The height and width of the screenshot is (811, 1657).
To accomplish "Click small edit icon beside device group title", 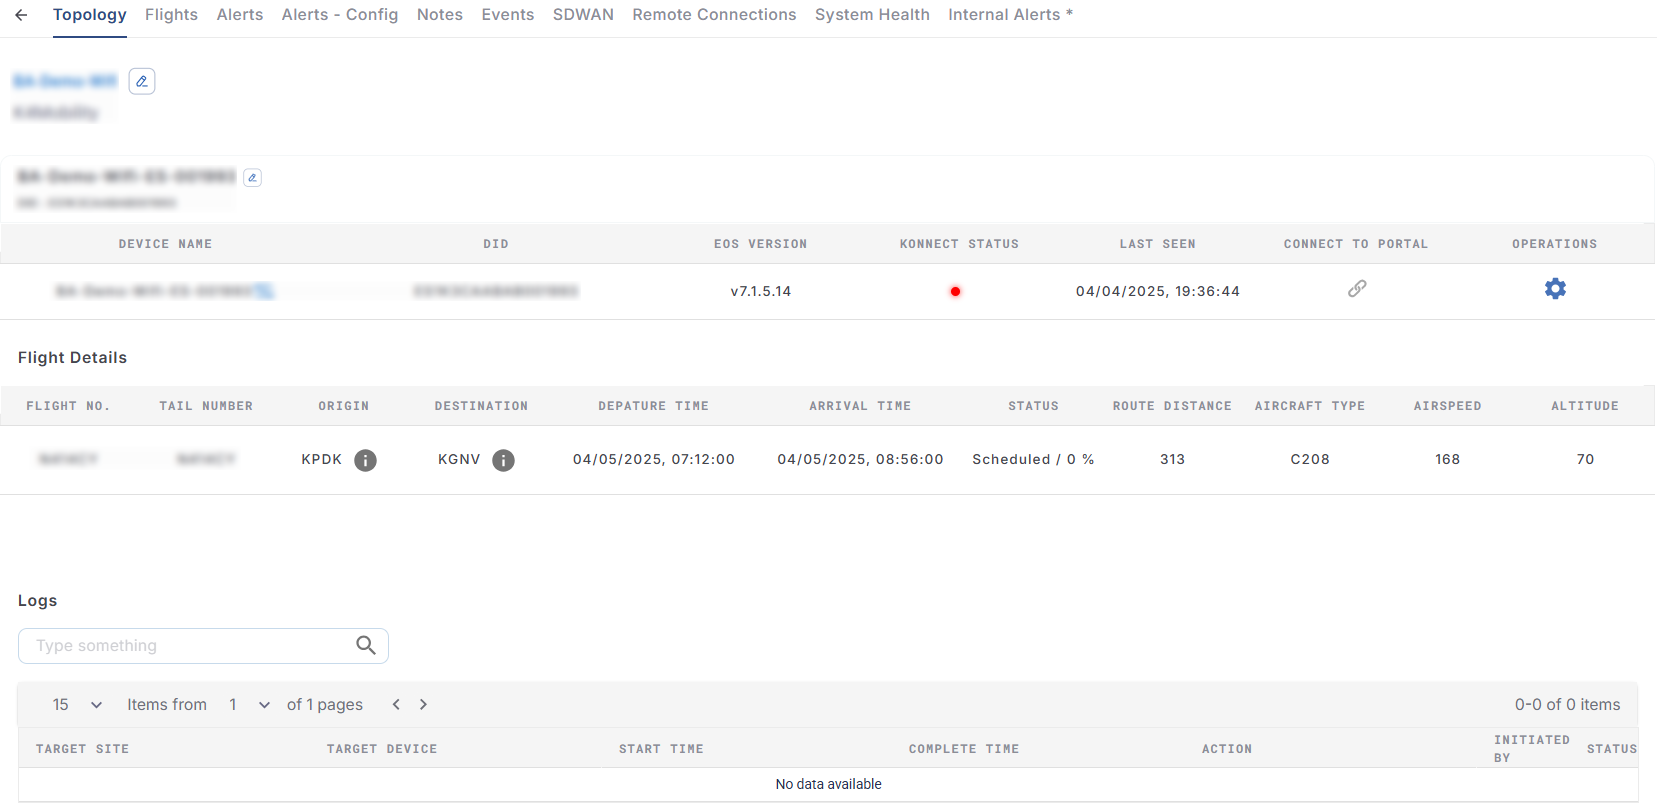I will (253, 178).
